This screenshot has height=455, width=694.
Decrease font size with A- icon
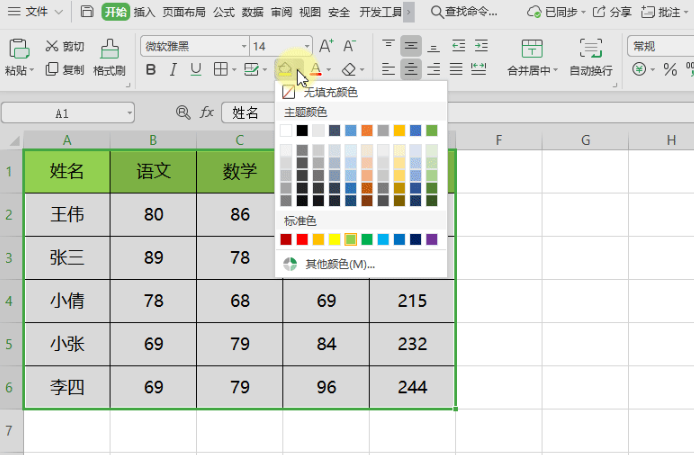[349, 46]
